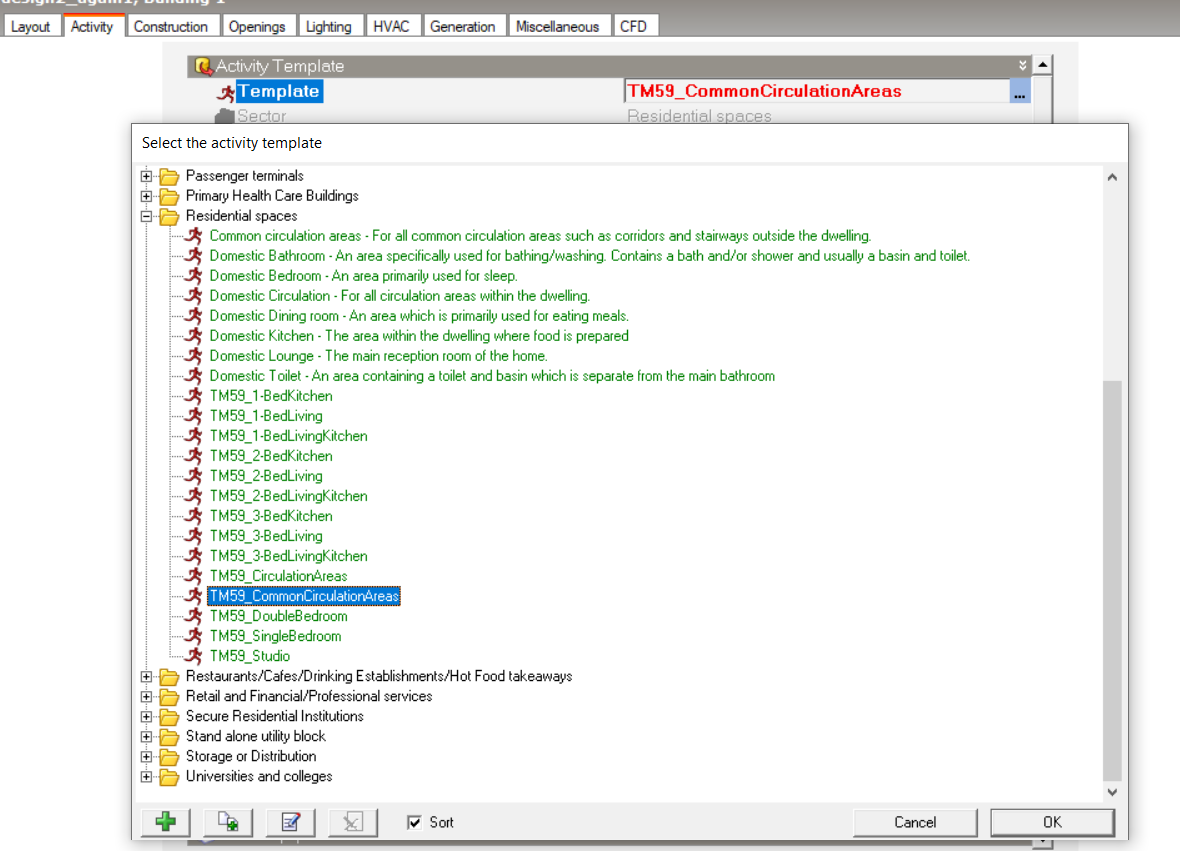This screenshot has height=851, width=1180.
Task: Confirm selection with the OK button
Action: pyautogui.click(x=1052, y=822)
